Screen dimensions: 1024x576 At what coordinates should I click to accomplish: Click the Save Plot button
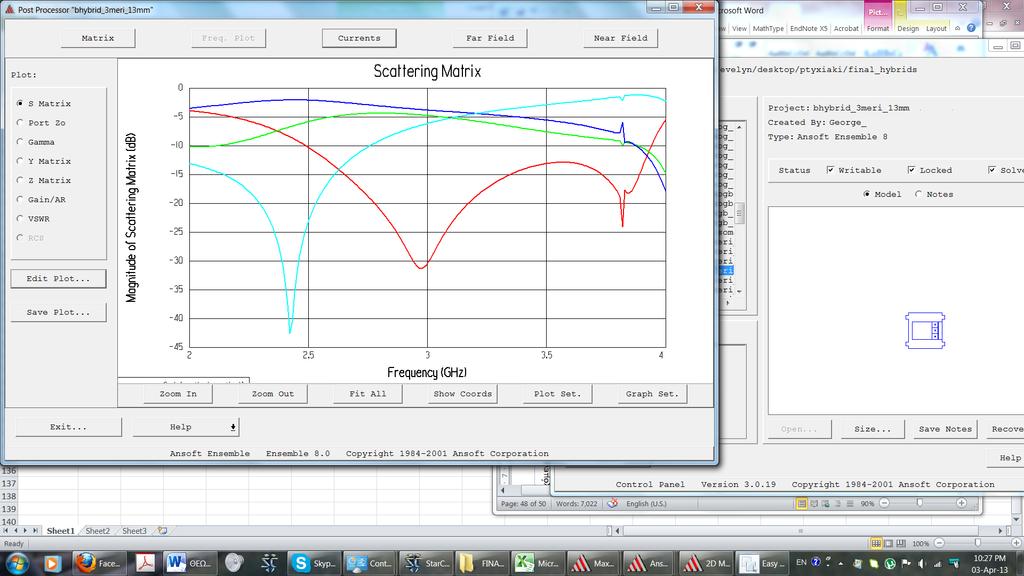pos(58,312)
